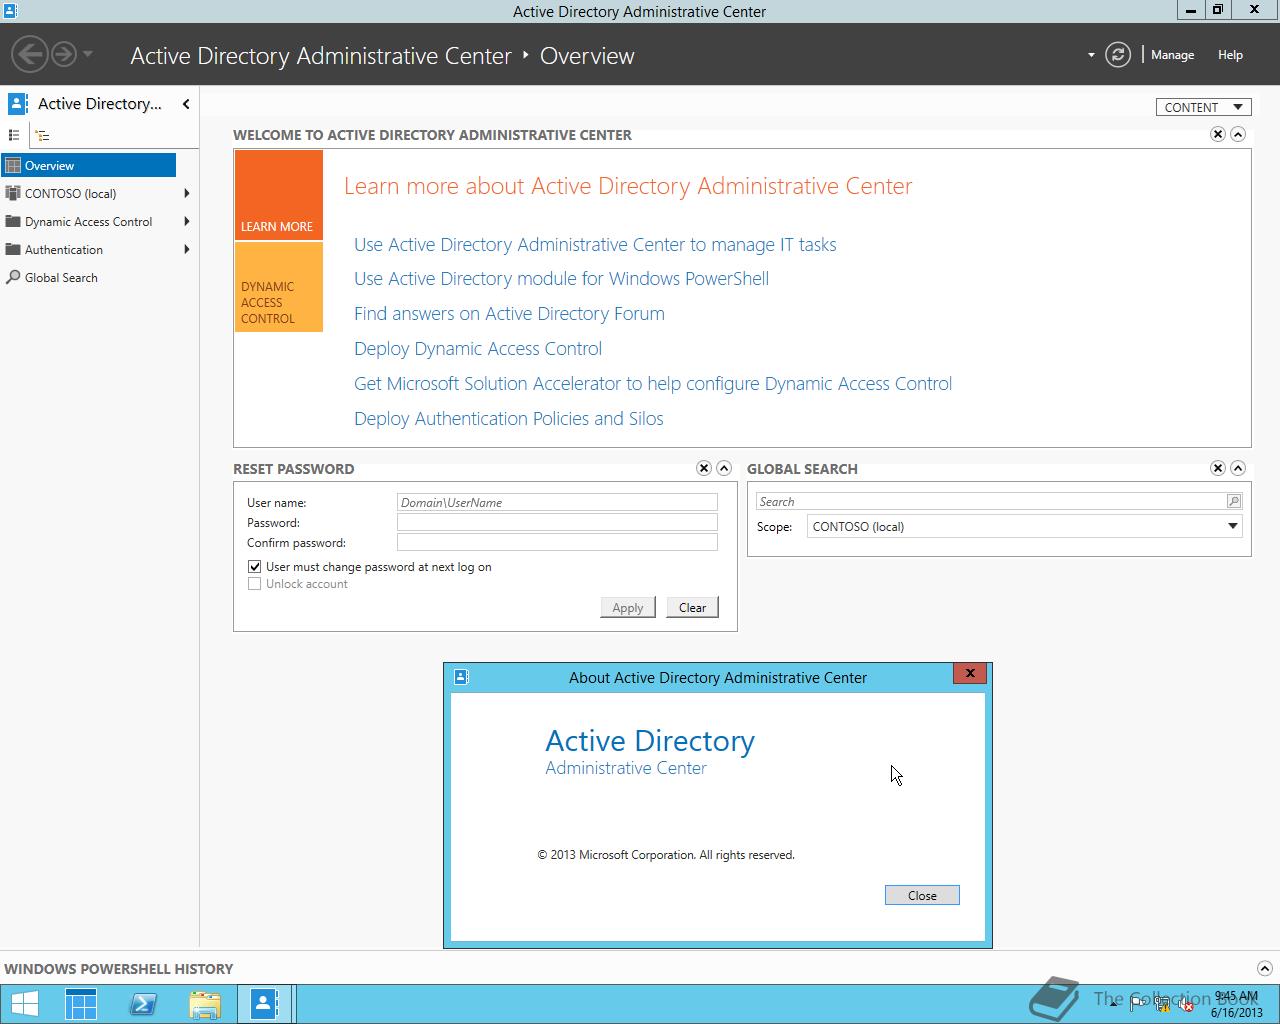Click the magnifier icon in search box
The height and width of the screenshot is (1024, 1280).
pyautogui.click(x=1234, y=501)
